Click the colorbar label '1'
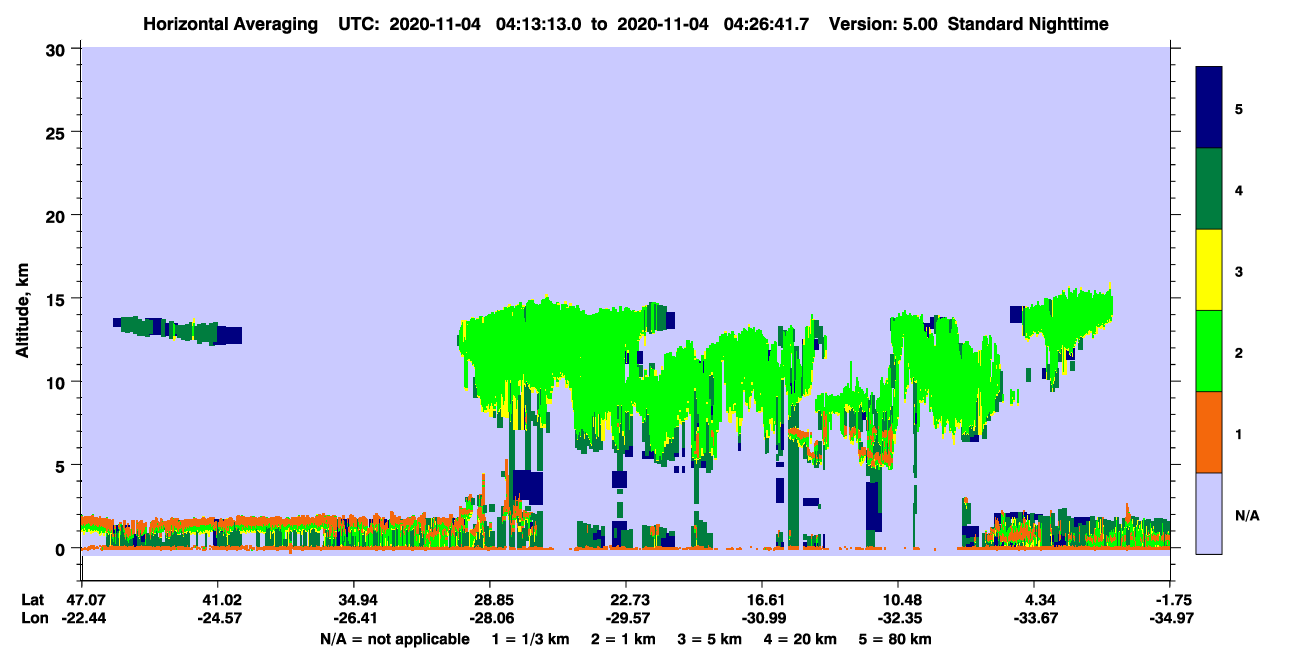1300x667 pixels. pyautogui.click(x=1240, y=433)
